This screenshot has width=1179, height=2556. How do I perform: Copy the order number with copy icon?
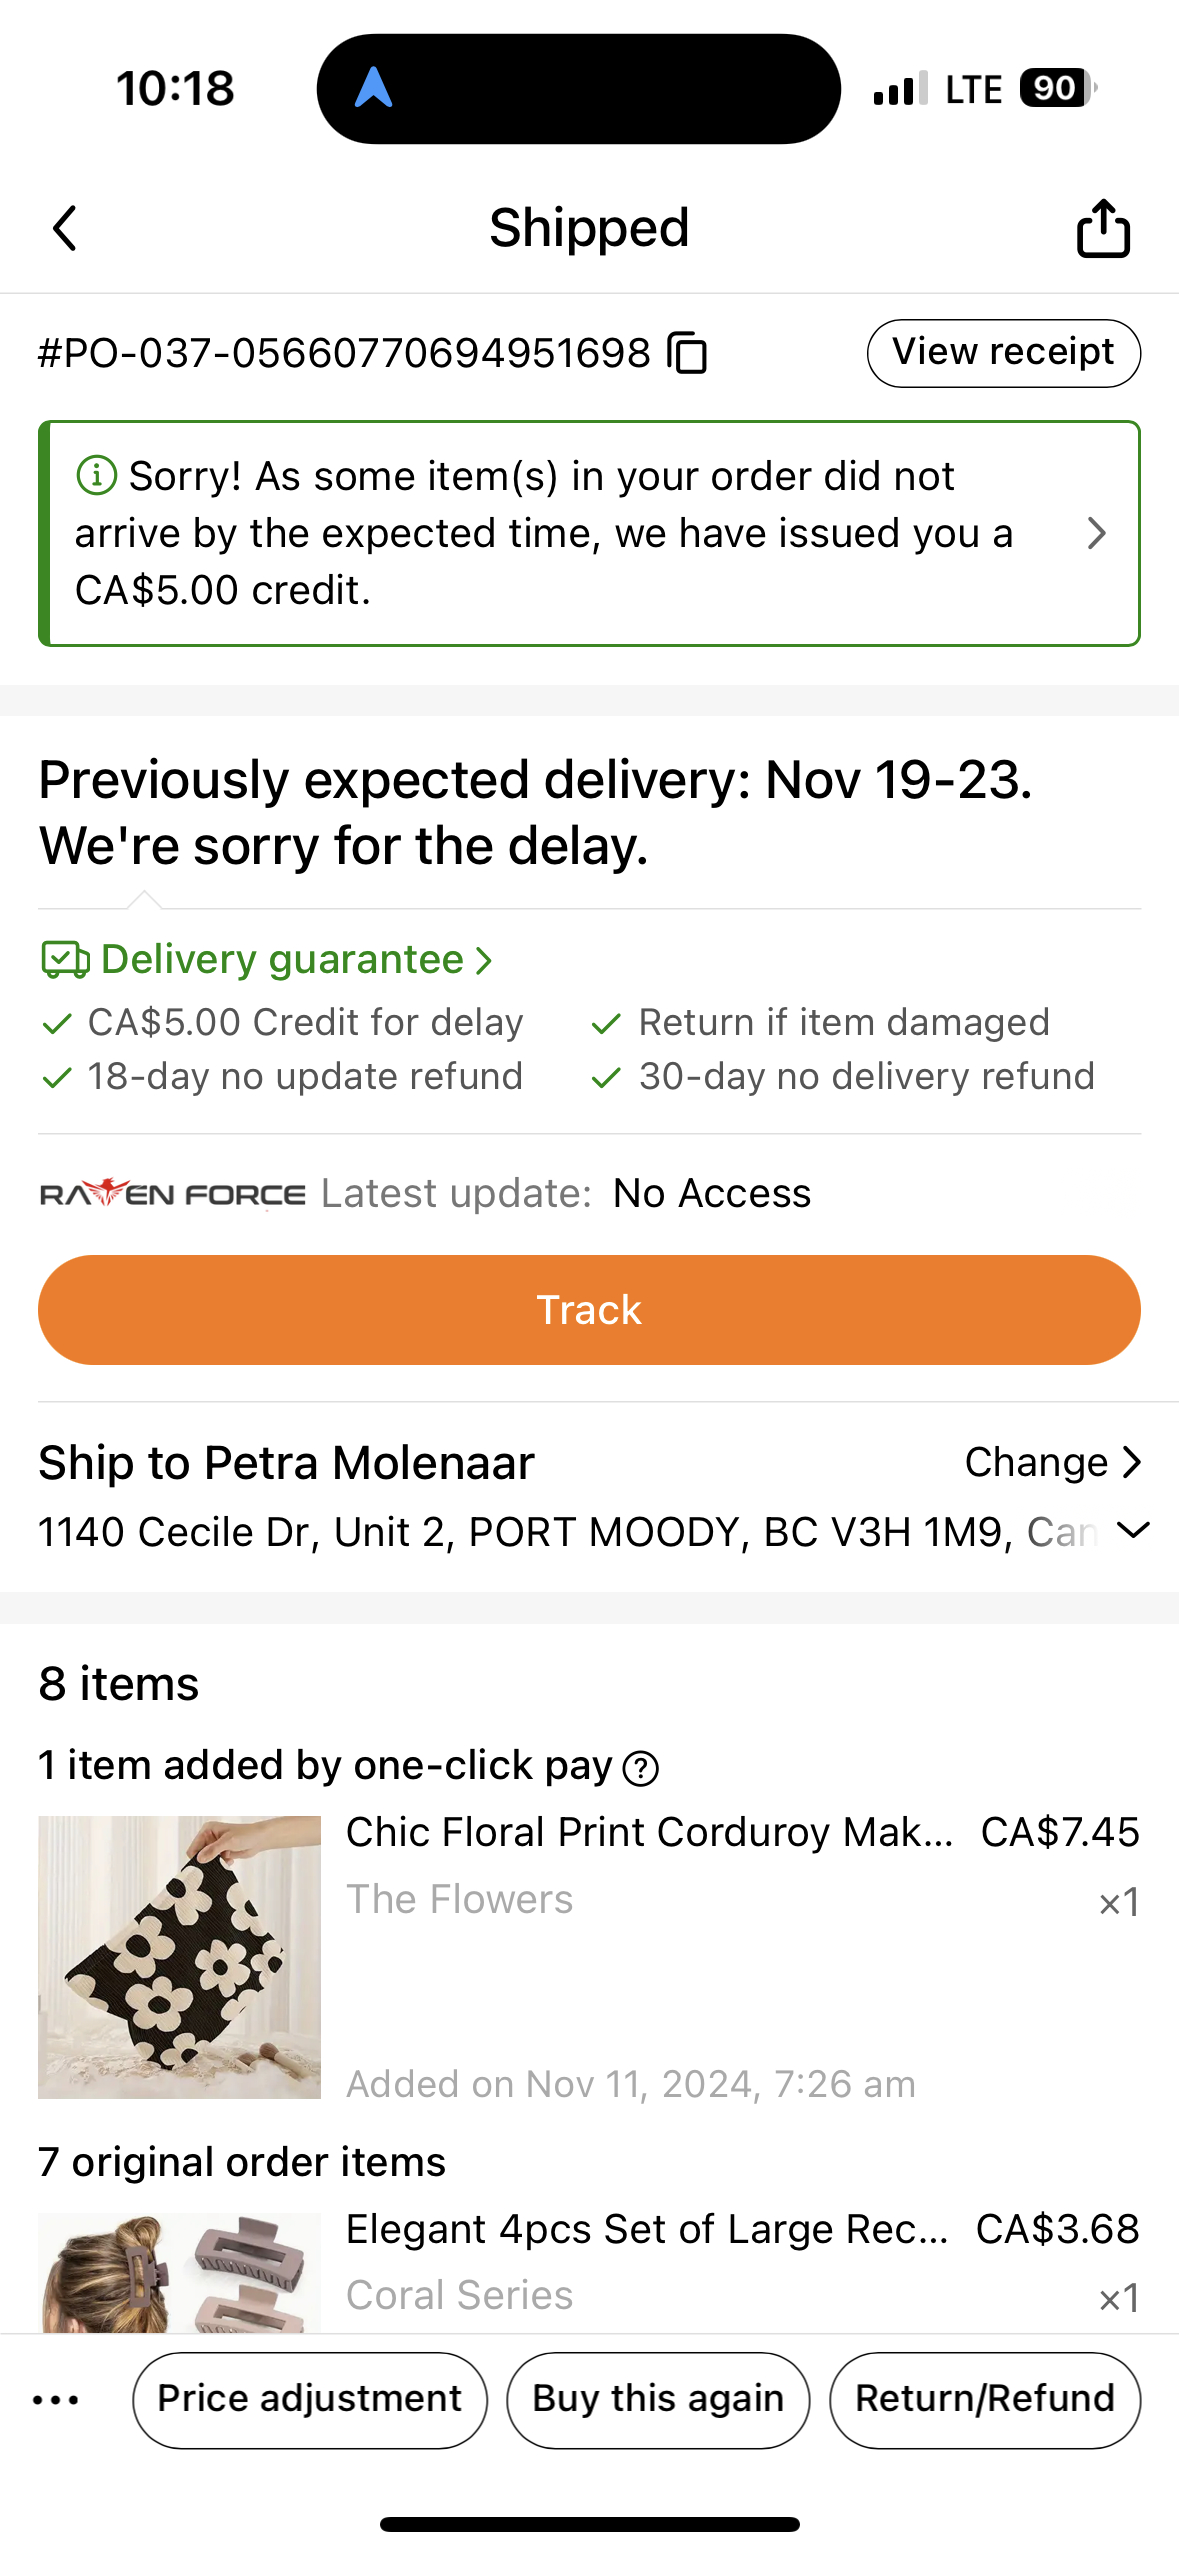(x=688, y=353)
